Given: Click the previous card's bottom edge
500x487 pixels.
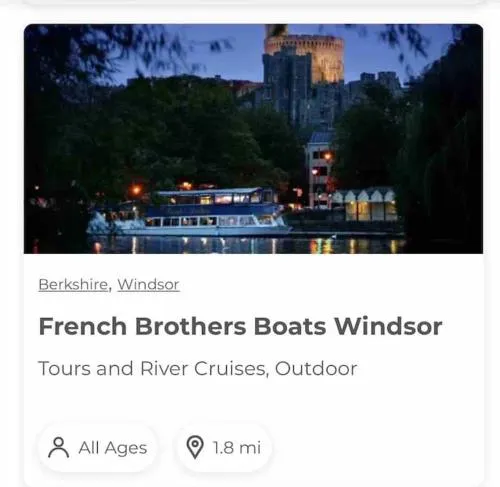Looking at the screenshot, I should [253, 2].
